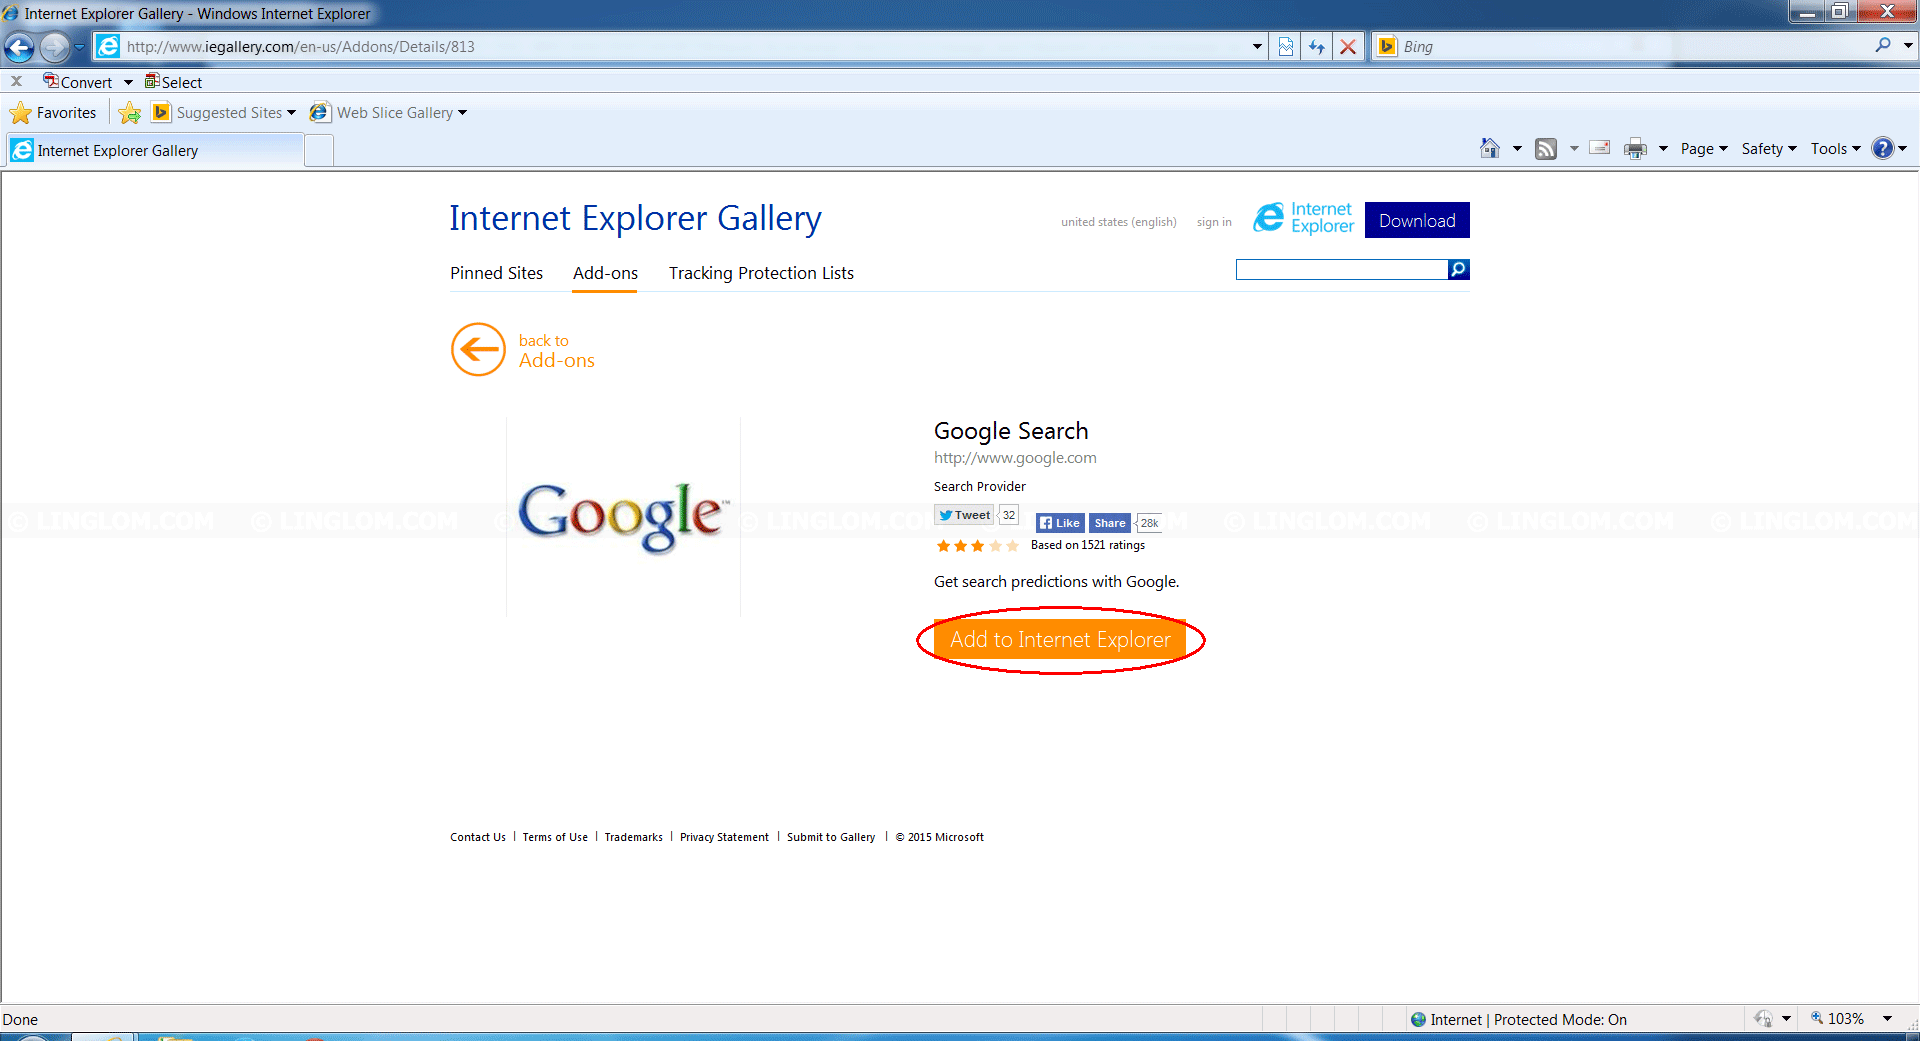The height and width of the screenshot is (1041, 1920).
Task: Click the Google logo thumbnail
Action: coord(623,516)
